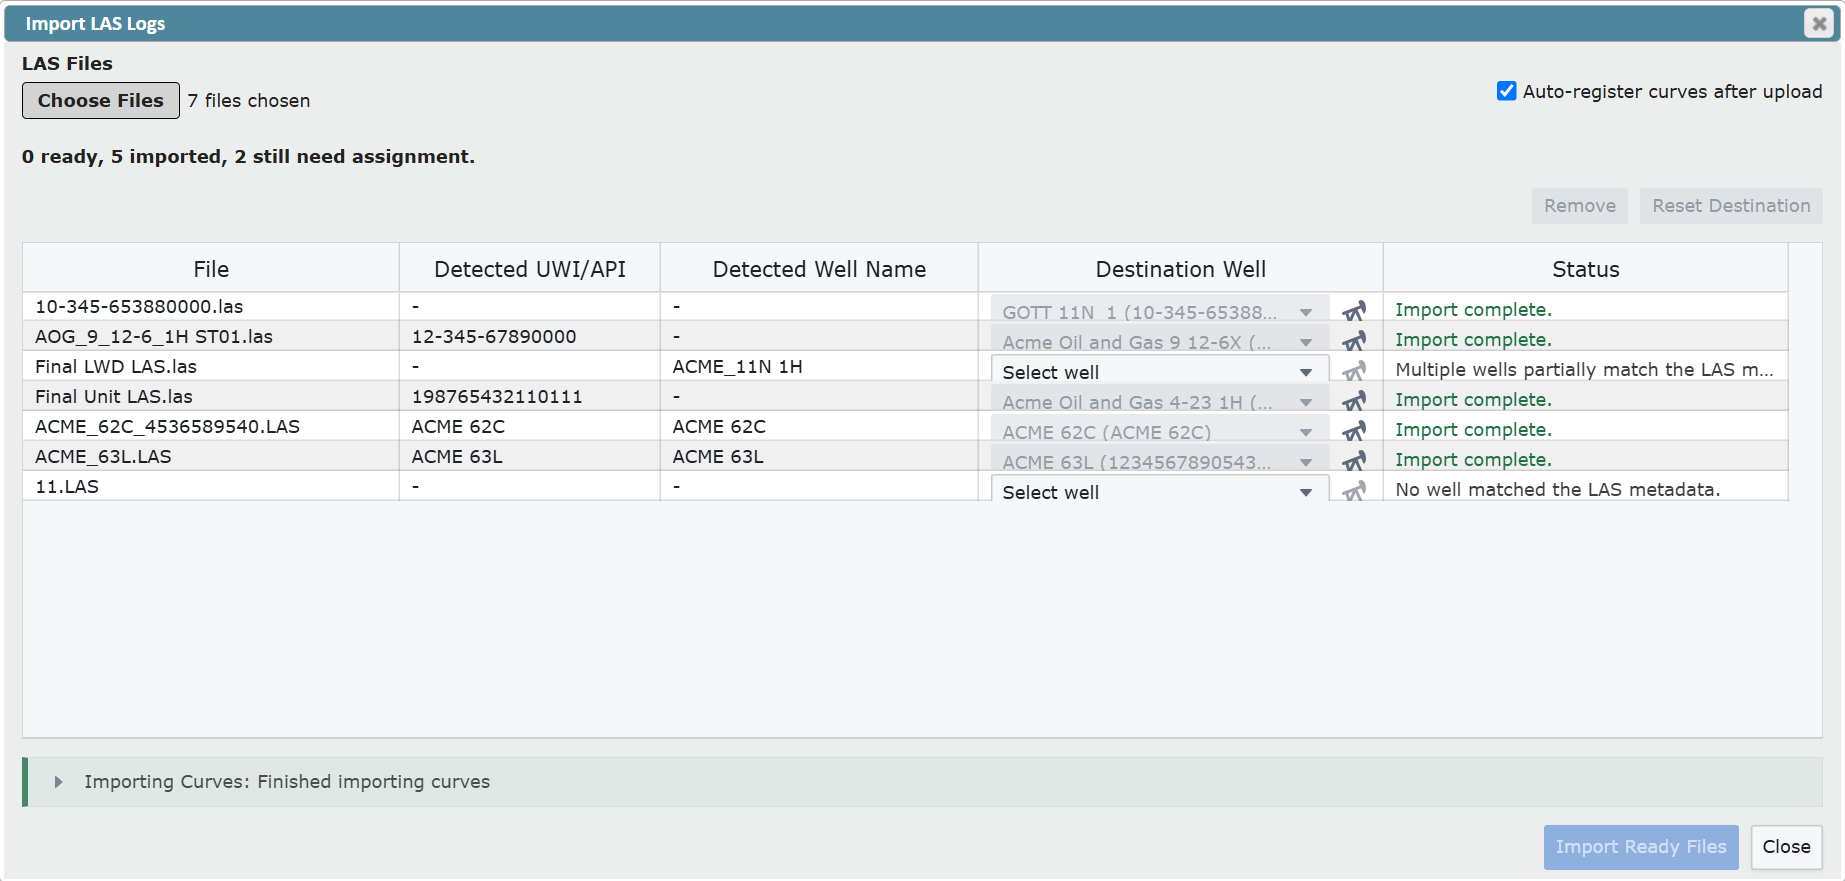Click the well icon for AOG_9_12-6_1H ST01.las row
Viewport: 1845px width, 881px height.
pos(1354,341)
